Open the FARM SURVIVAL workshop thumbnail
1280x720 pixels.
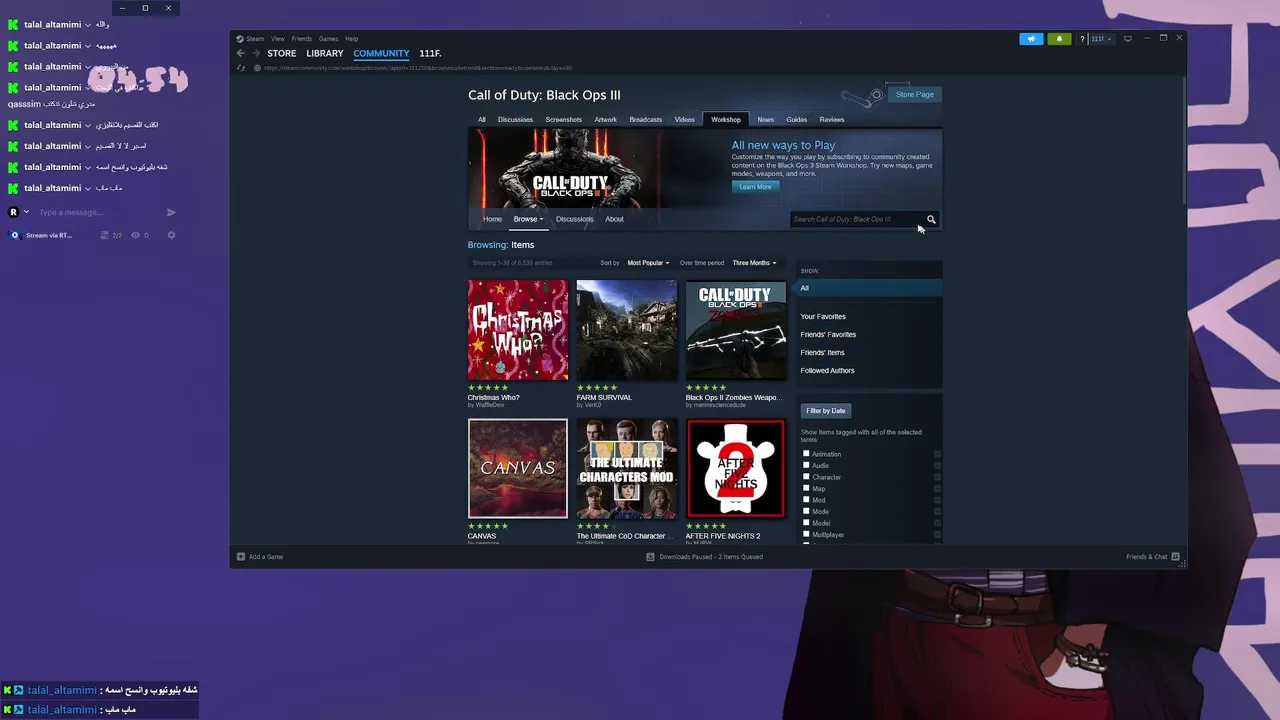click(x=627, y=330)
